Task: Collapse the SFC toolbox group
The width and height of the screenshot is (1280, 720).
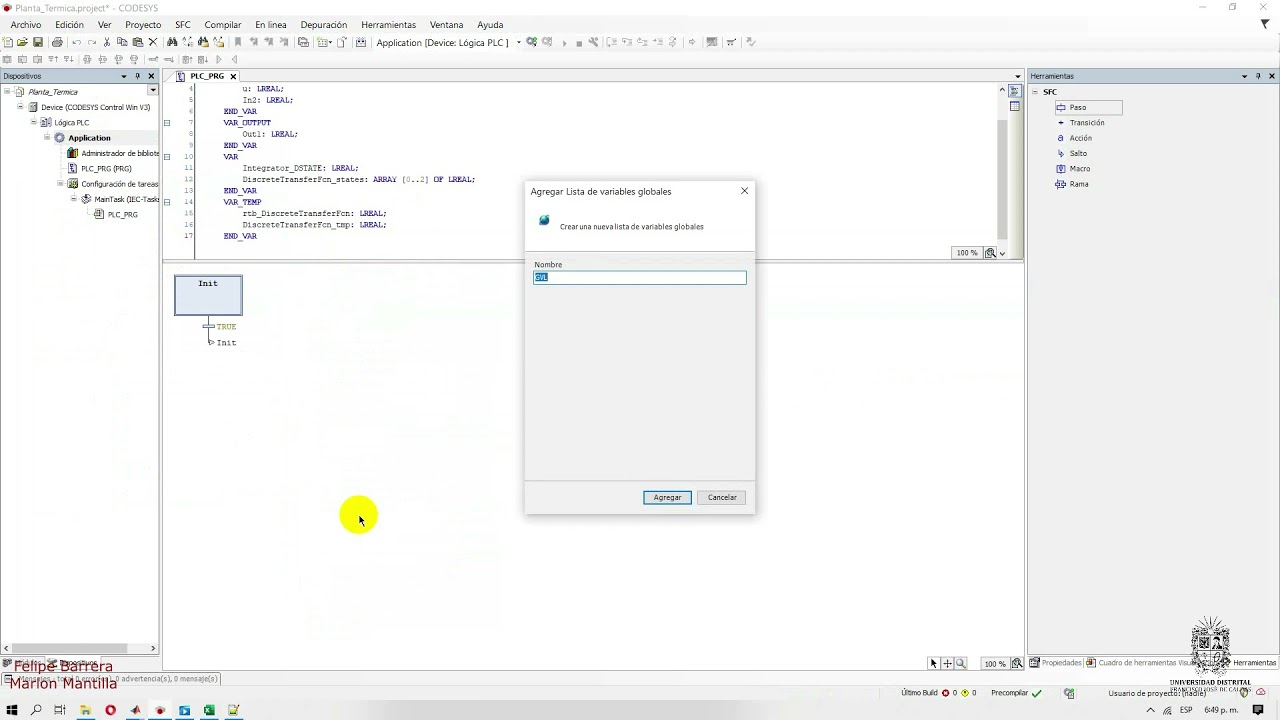Action: [x=1035, y=91]
